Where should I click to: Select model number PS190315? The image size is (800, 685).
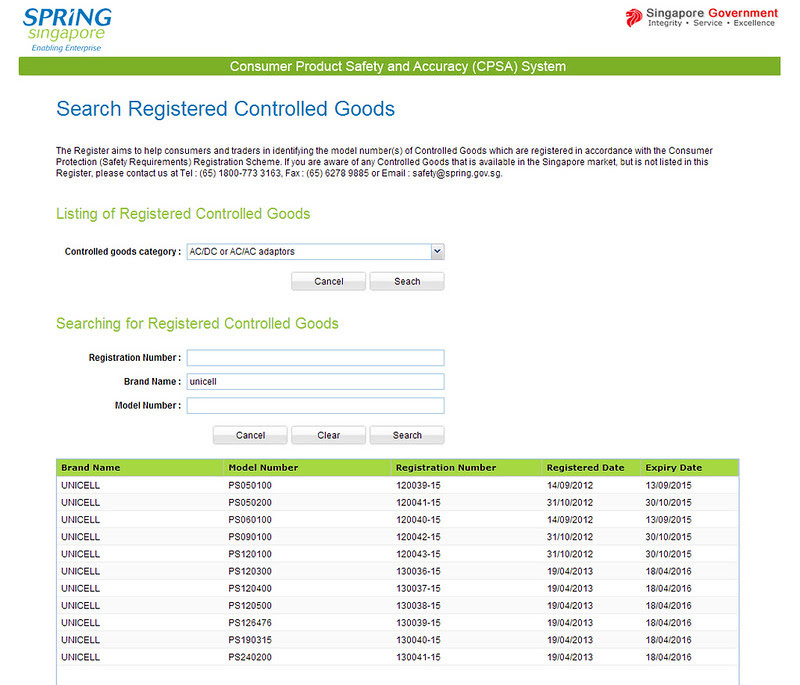pyautogui.click(x=250, y=640)
